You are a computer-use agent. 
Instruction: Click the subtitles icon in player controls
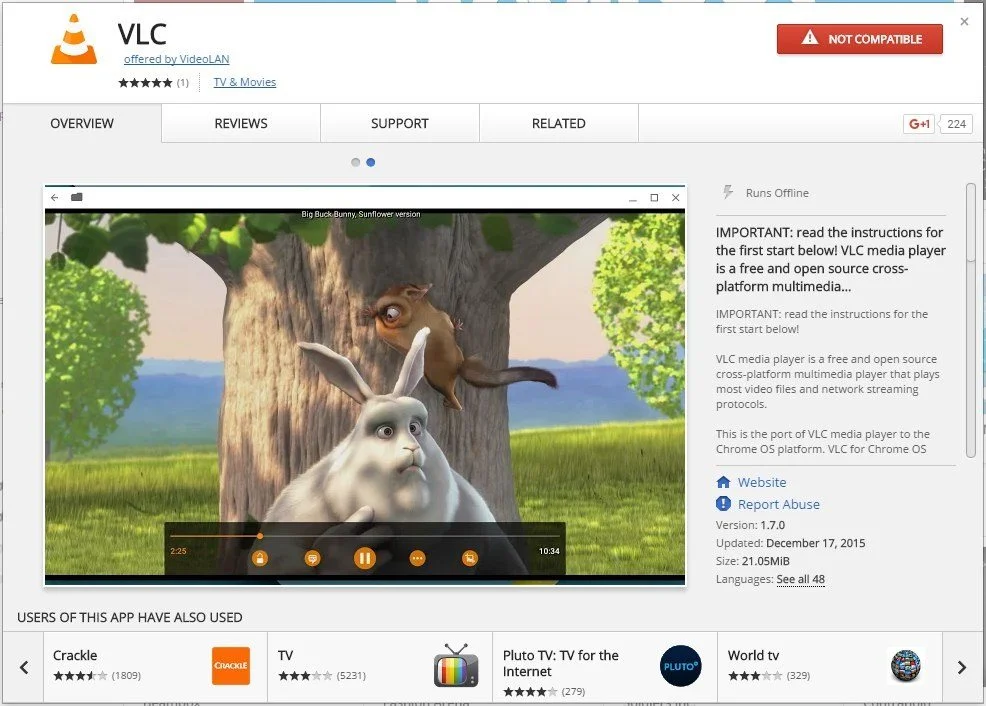[x=313, y=558]
